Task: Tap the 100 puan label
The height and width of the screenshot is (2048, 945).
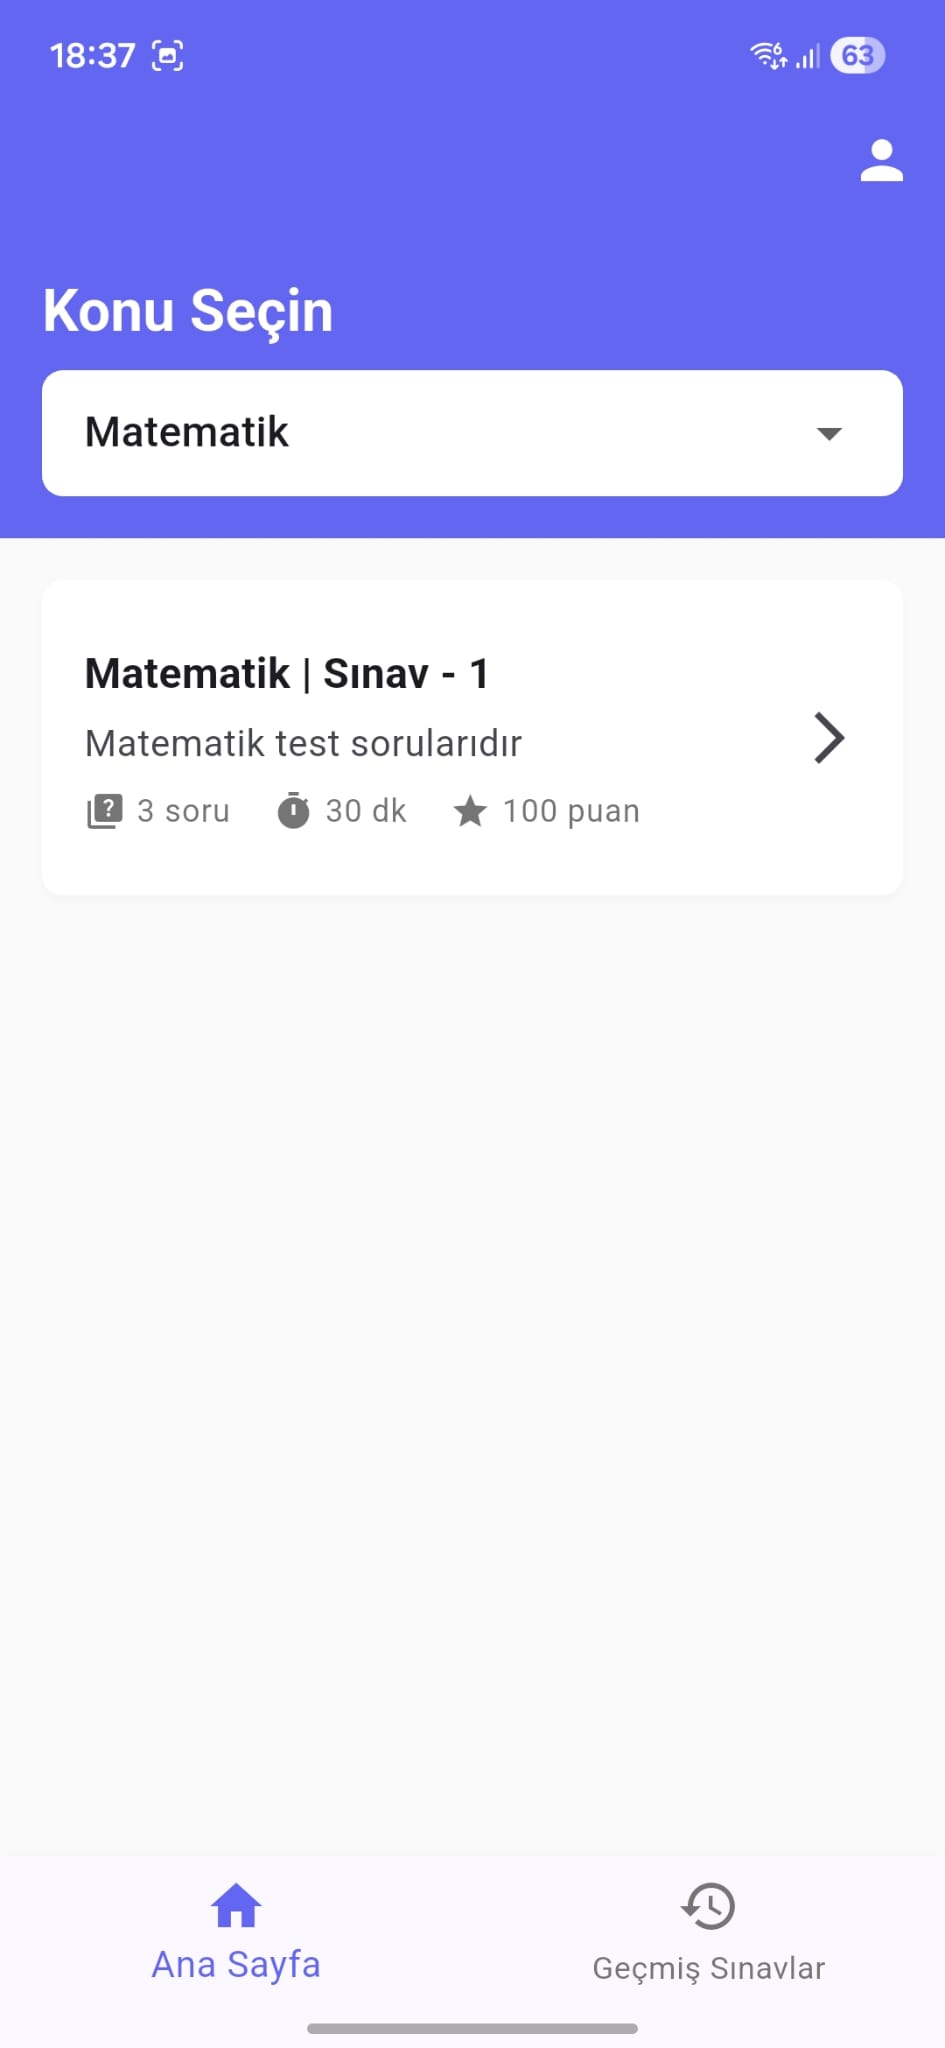Action: [x=571, y=811]
